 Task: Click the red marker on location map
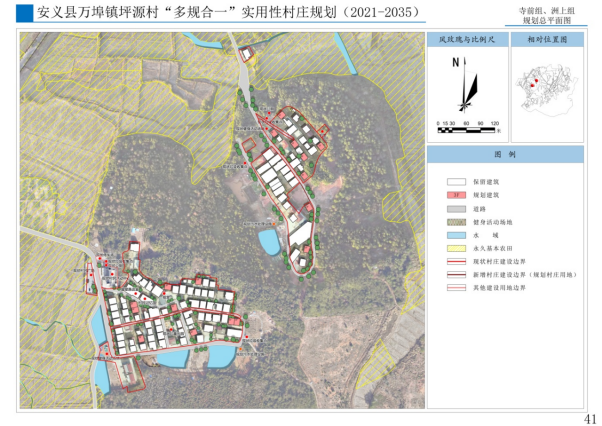[536, 81]
